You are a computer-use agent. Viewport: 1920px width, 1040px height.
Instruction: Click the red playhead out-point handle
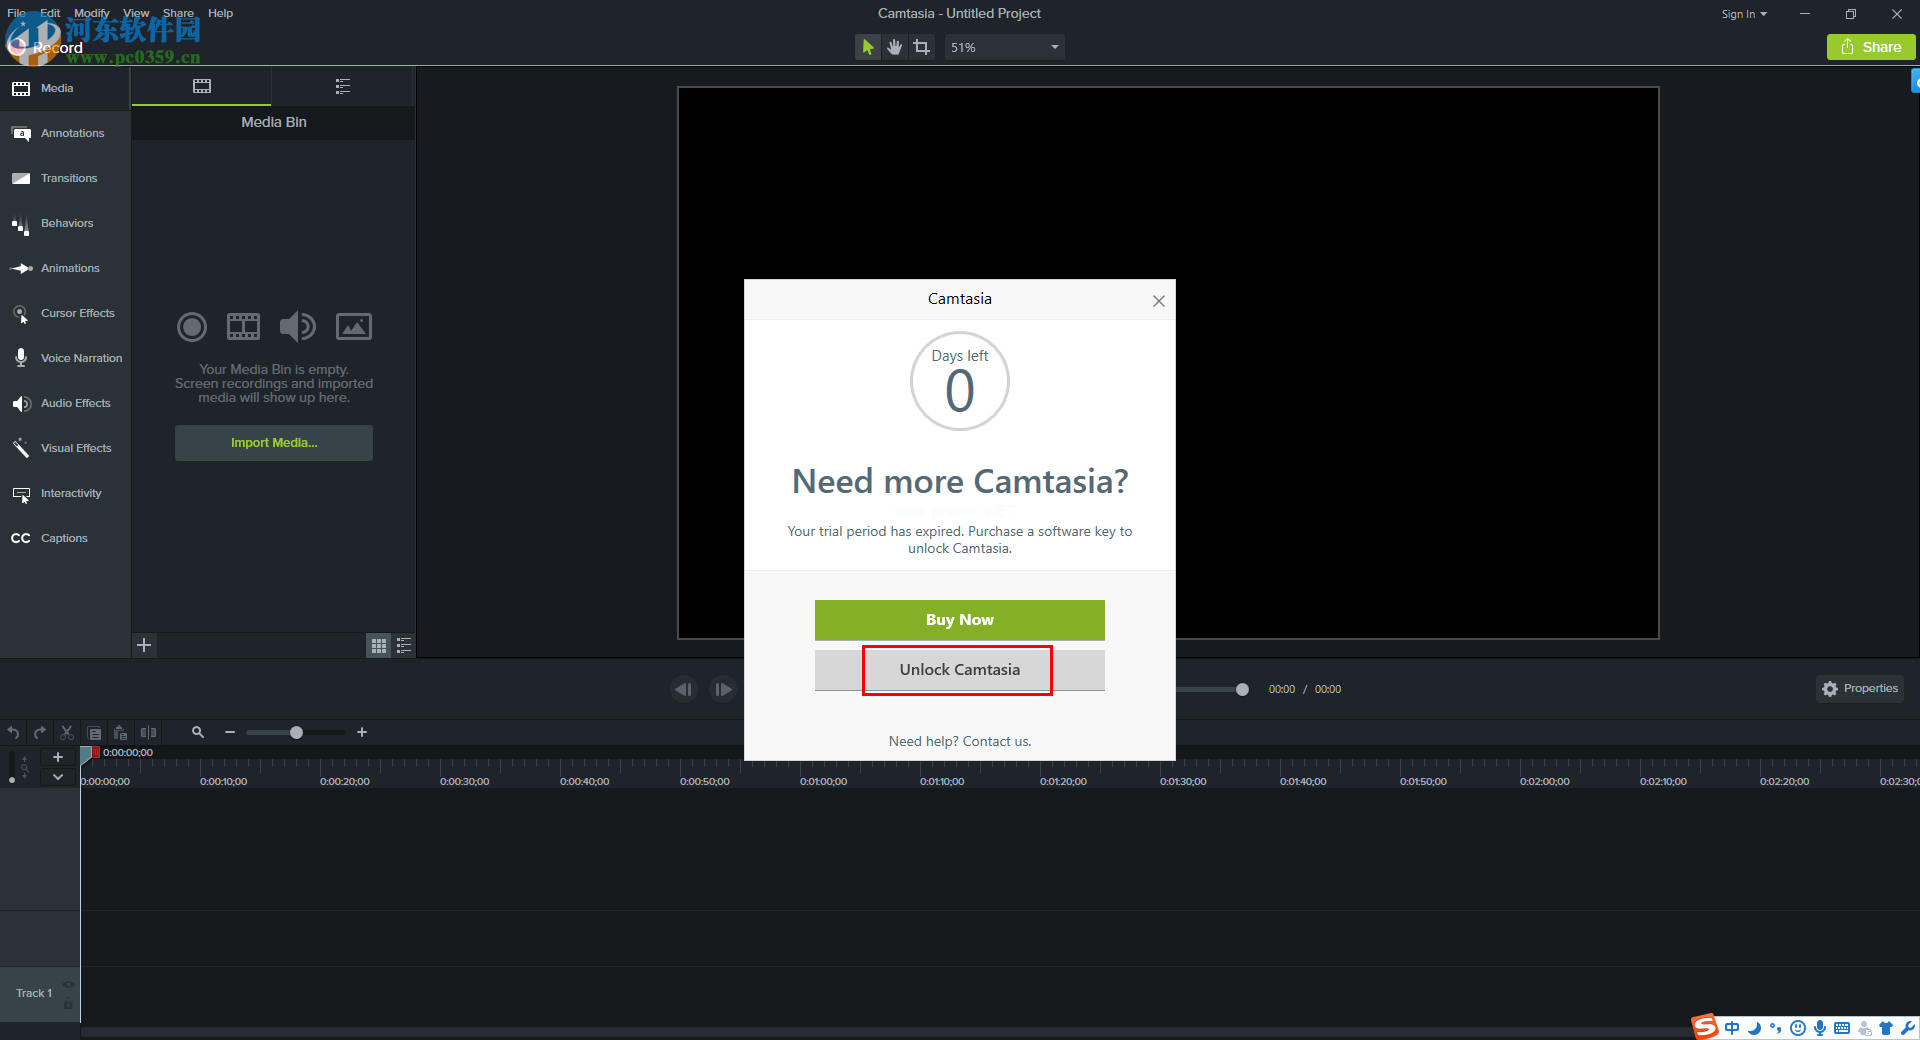point(96,752)
